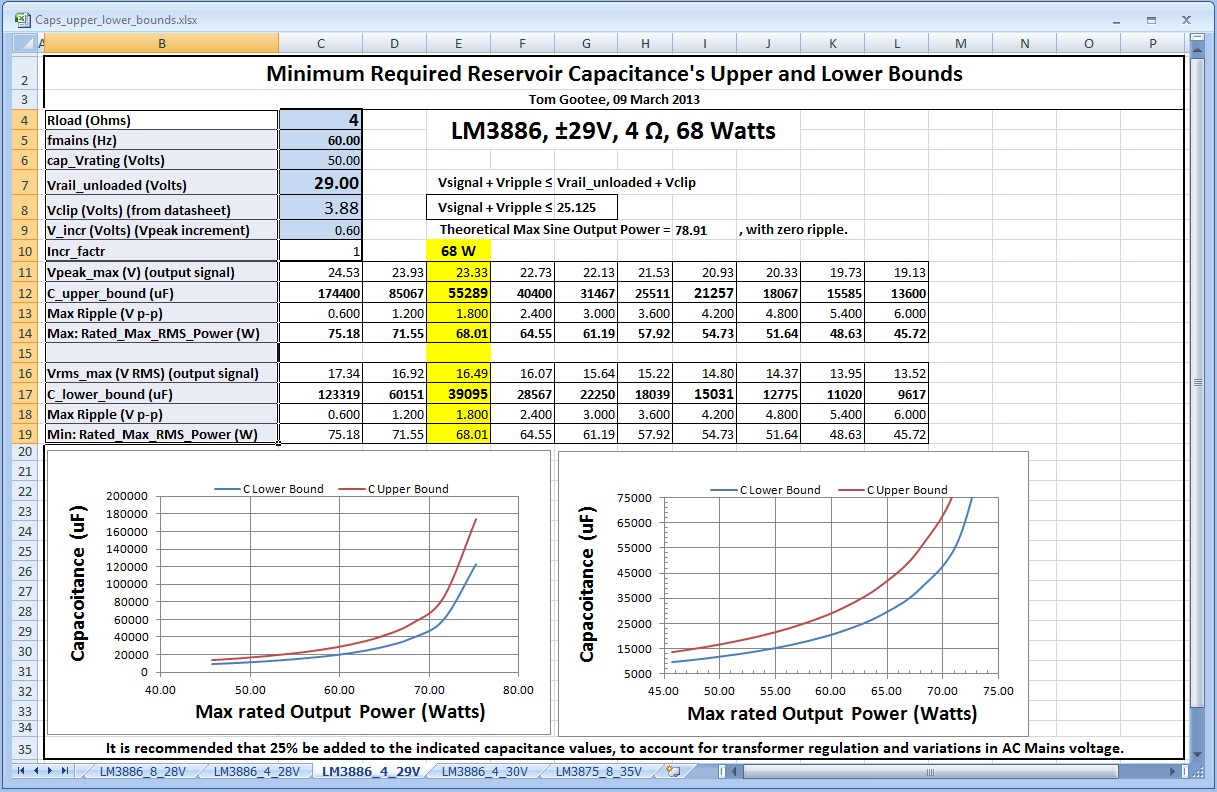Click C_lower_bound value 9617

pyautogui.click(x=896, y=394)
